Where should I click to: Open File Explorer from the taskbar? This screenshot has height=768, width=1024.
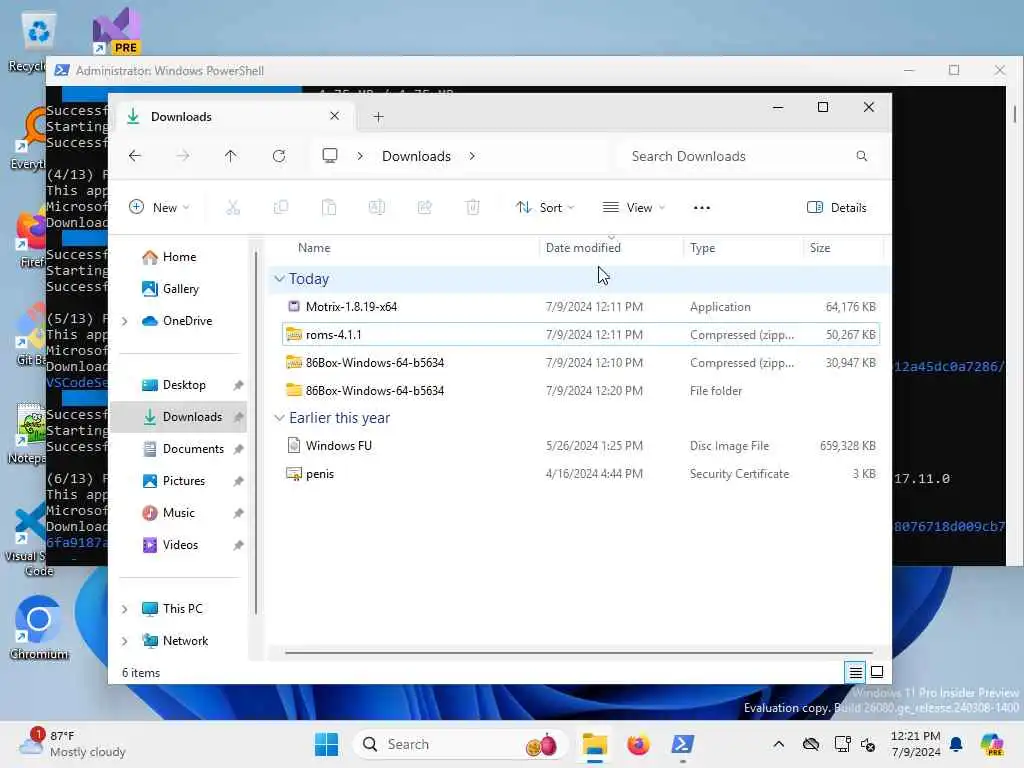pyautogui.click(x=594, y=744)
